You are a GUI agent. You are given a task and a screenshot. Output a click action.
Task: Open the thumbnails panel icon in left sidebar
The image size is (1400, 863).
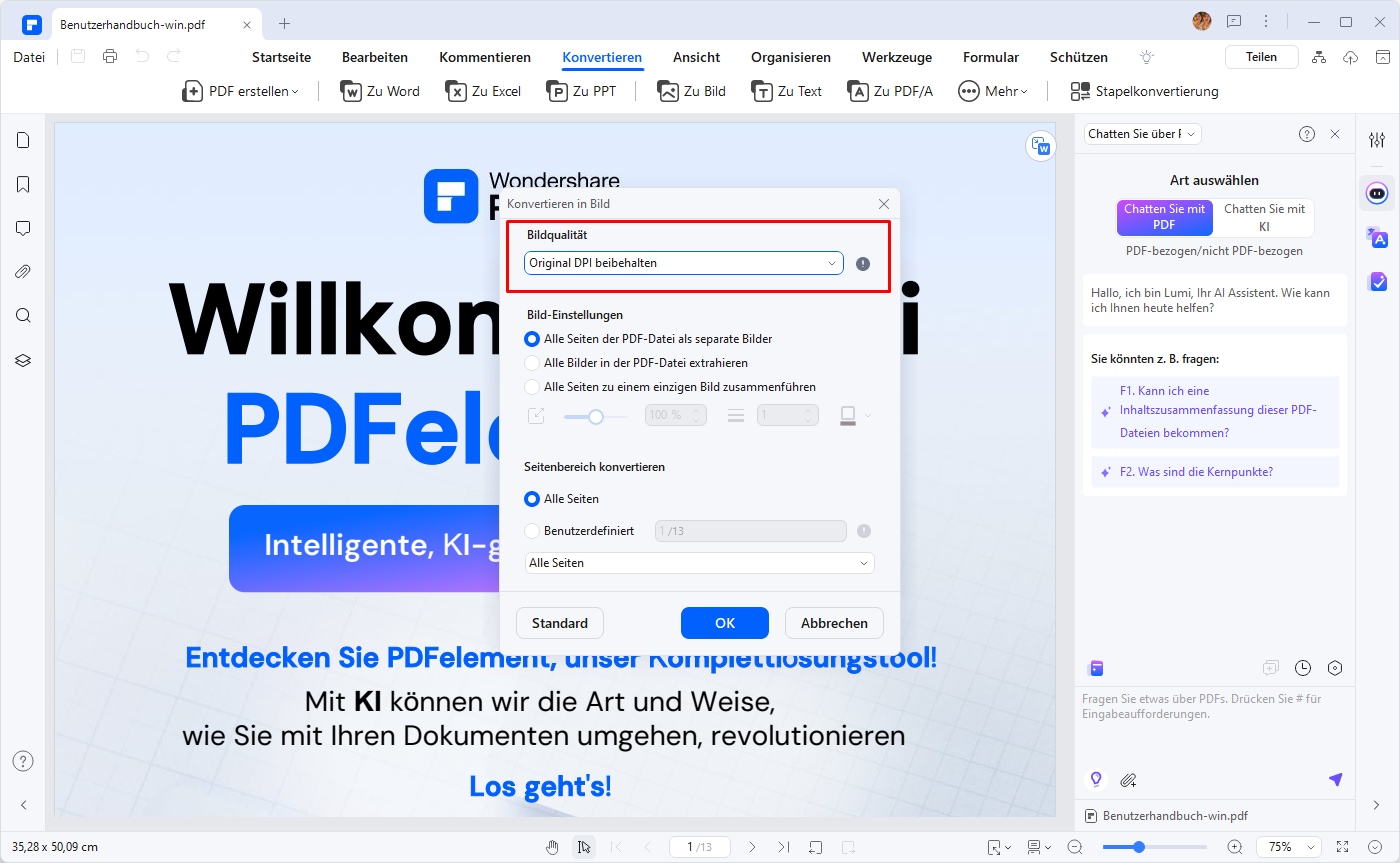(x=23, y=140)
